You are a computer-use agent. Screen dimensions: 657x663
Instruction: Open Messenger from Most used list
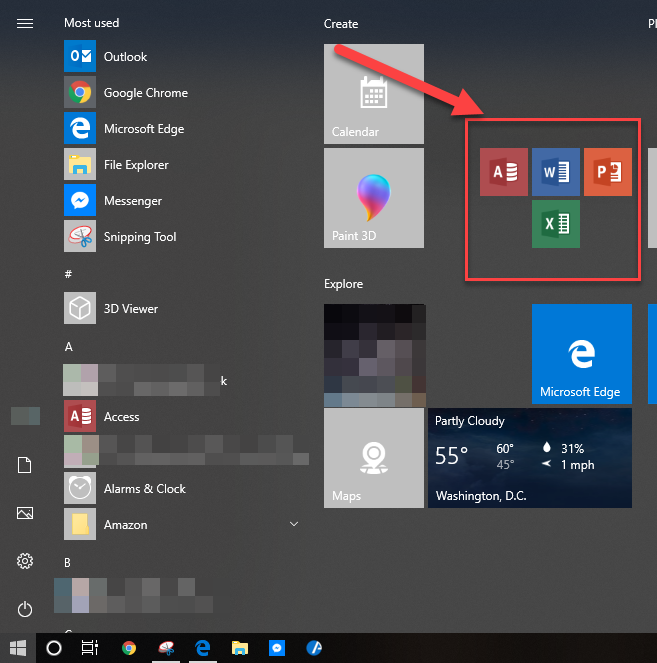pyautogui.click(x=132, y=201)
